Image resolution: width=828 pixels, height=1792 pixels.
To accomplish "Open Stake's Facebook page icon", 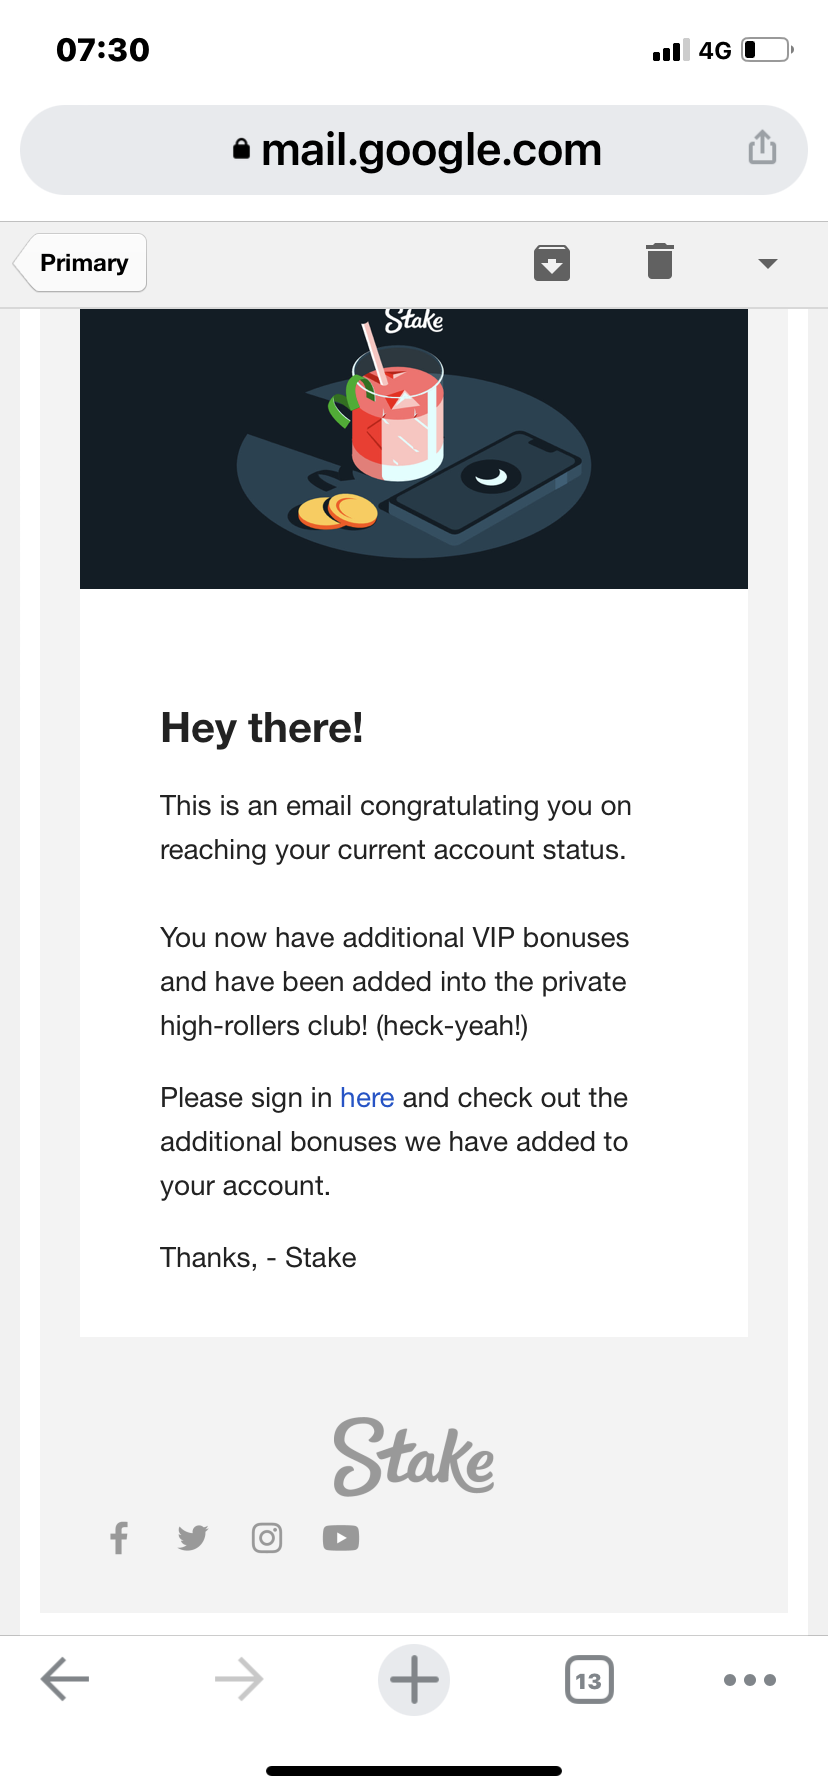I will [119, 1538].
